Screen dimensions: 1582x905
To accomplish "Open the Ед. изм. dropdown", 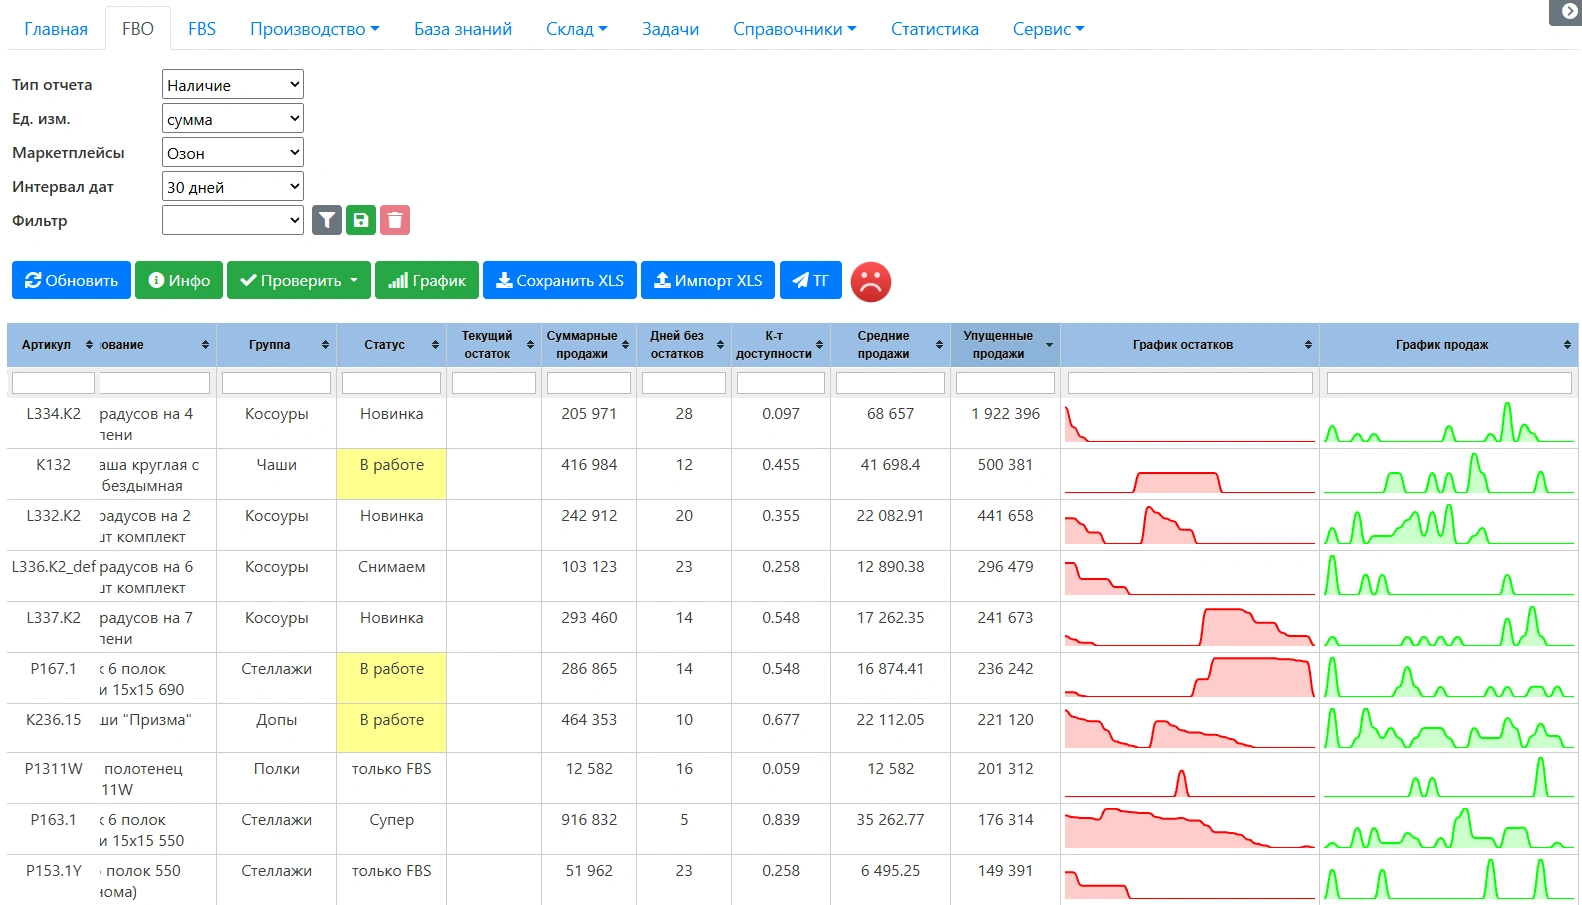I will pyautogui.click(x=233, y=119).
